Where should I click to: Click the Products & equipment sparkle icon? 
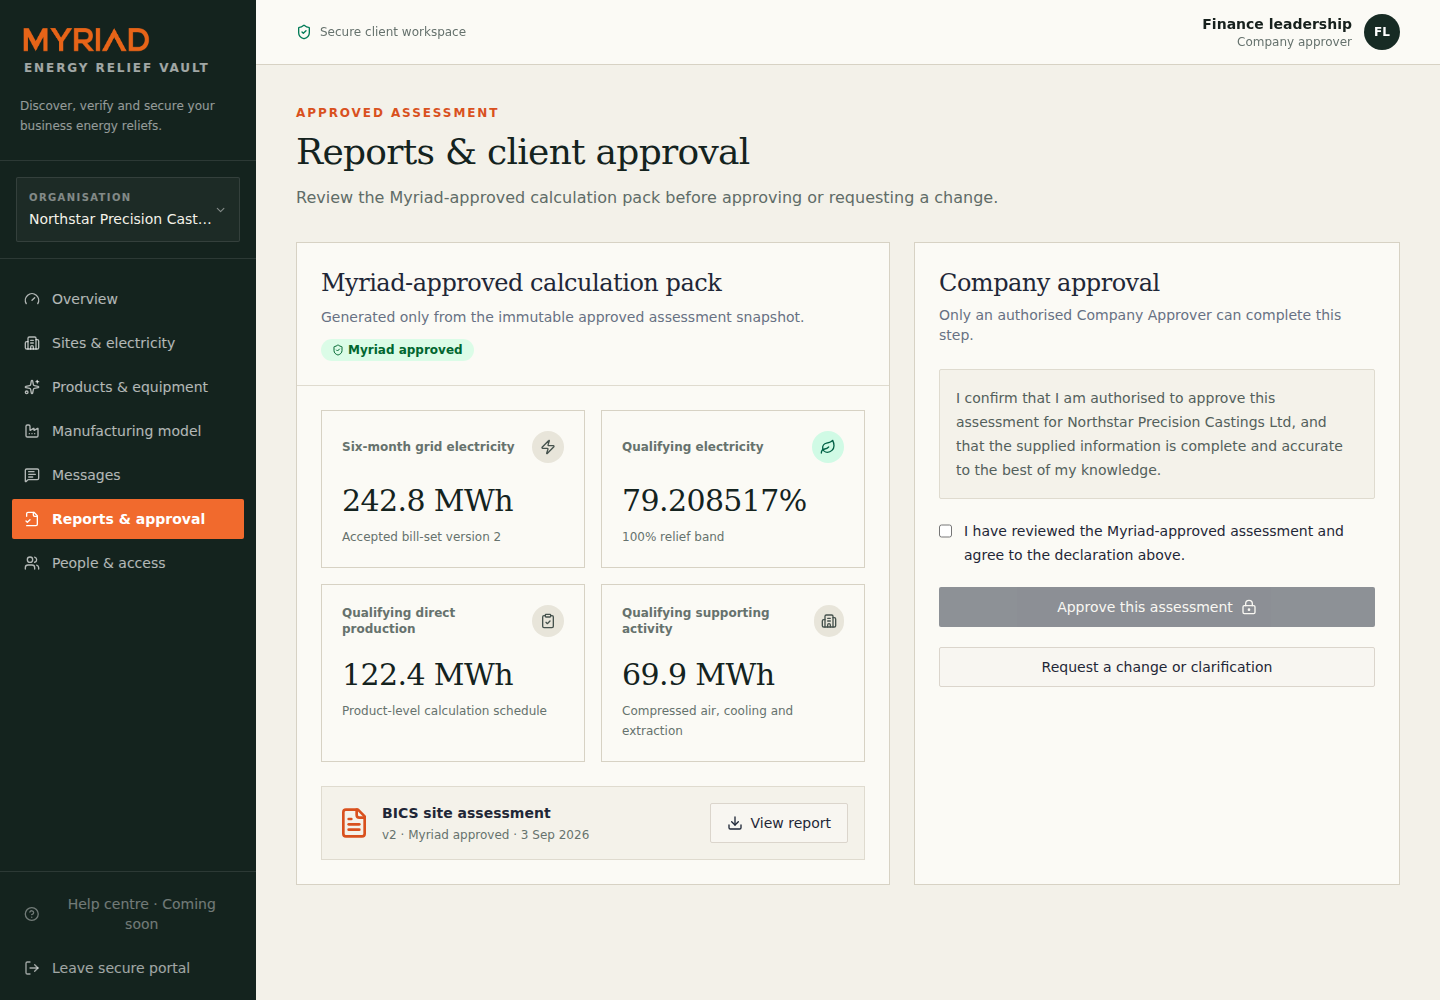(32, 387)
